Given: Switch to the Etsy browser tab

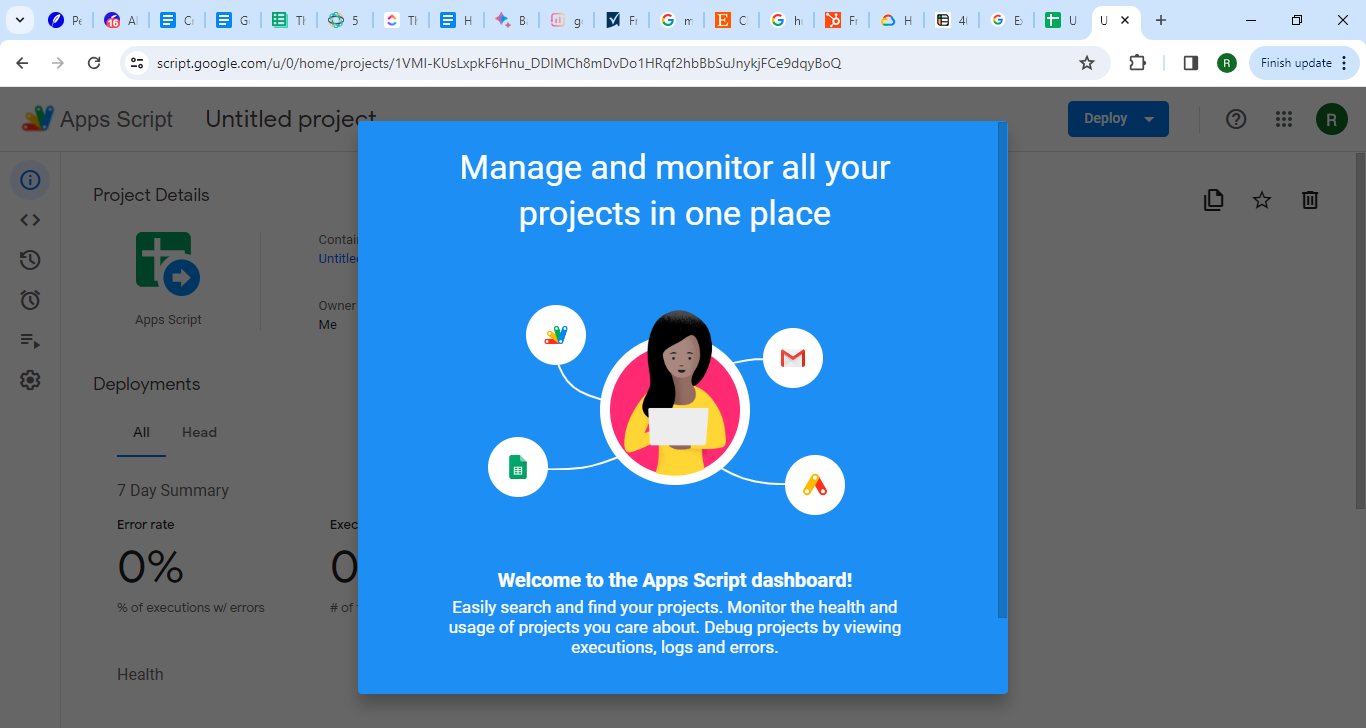Looking at the screenshot, I should 729,20.
